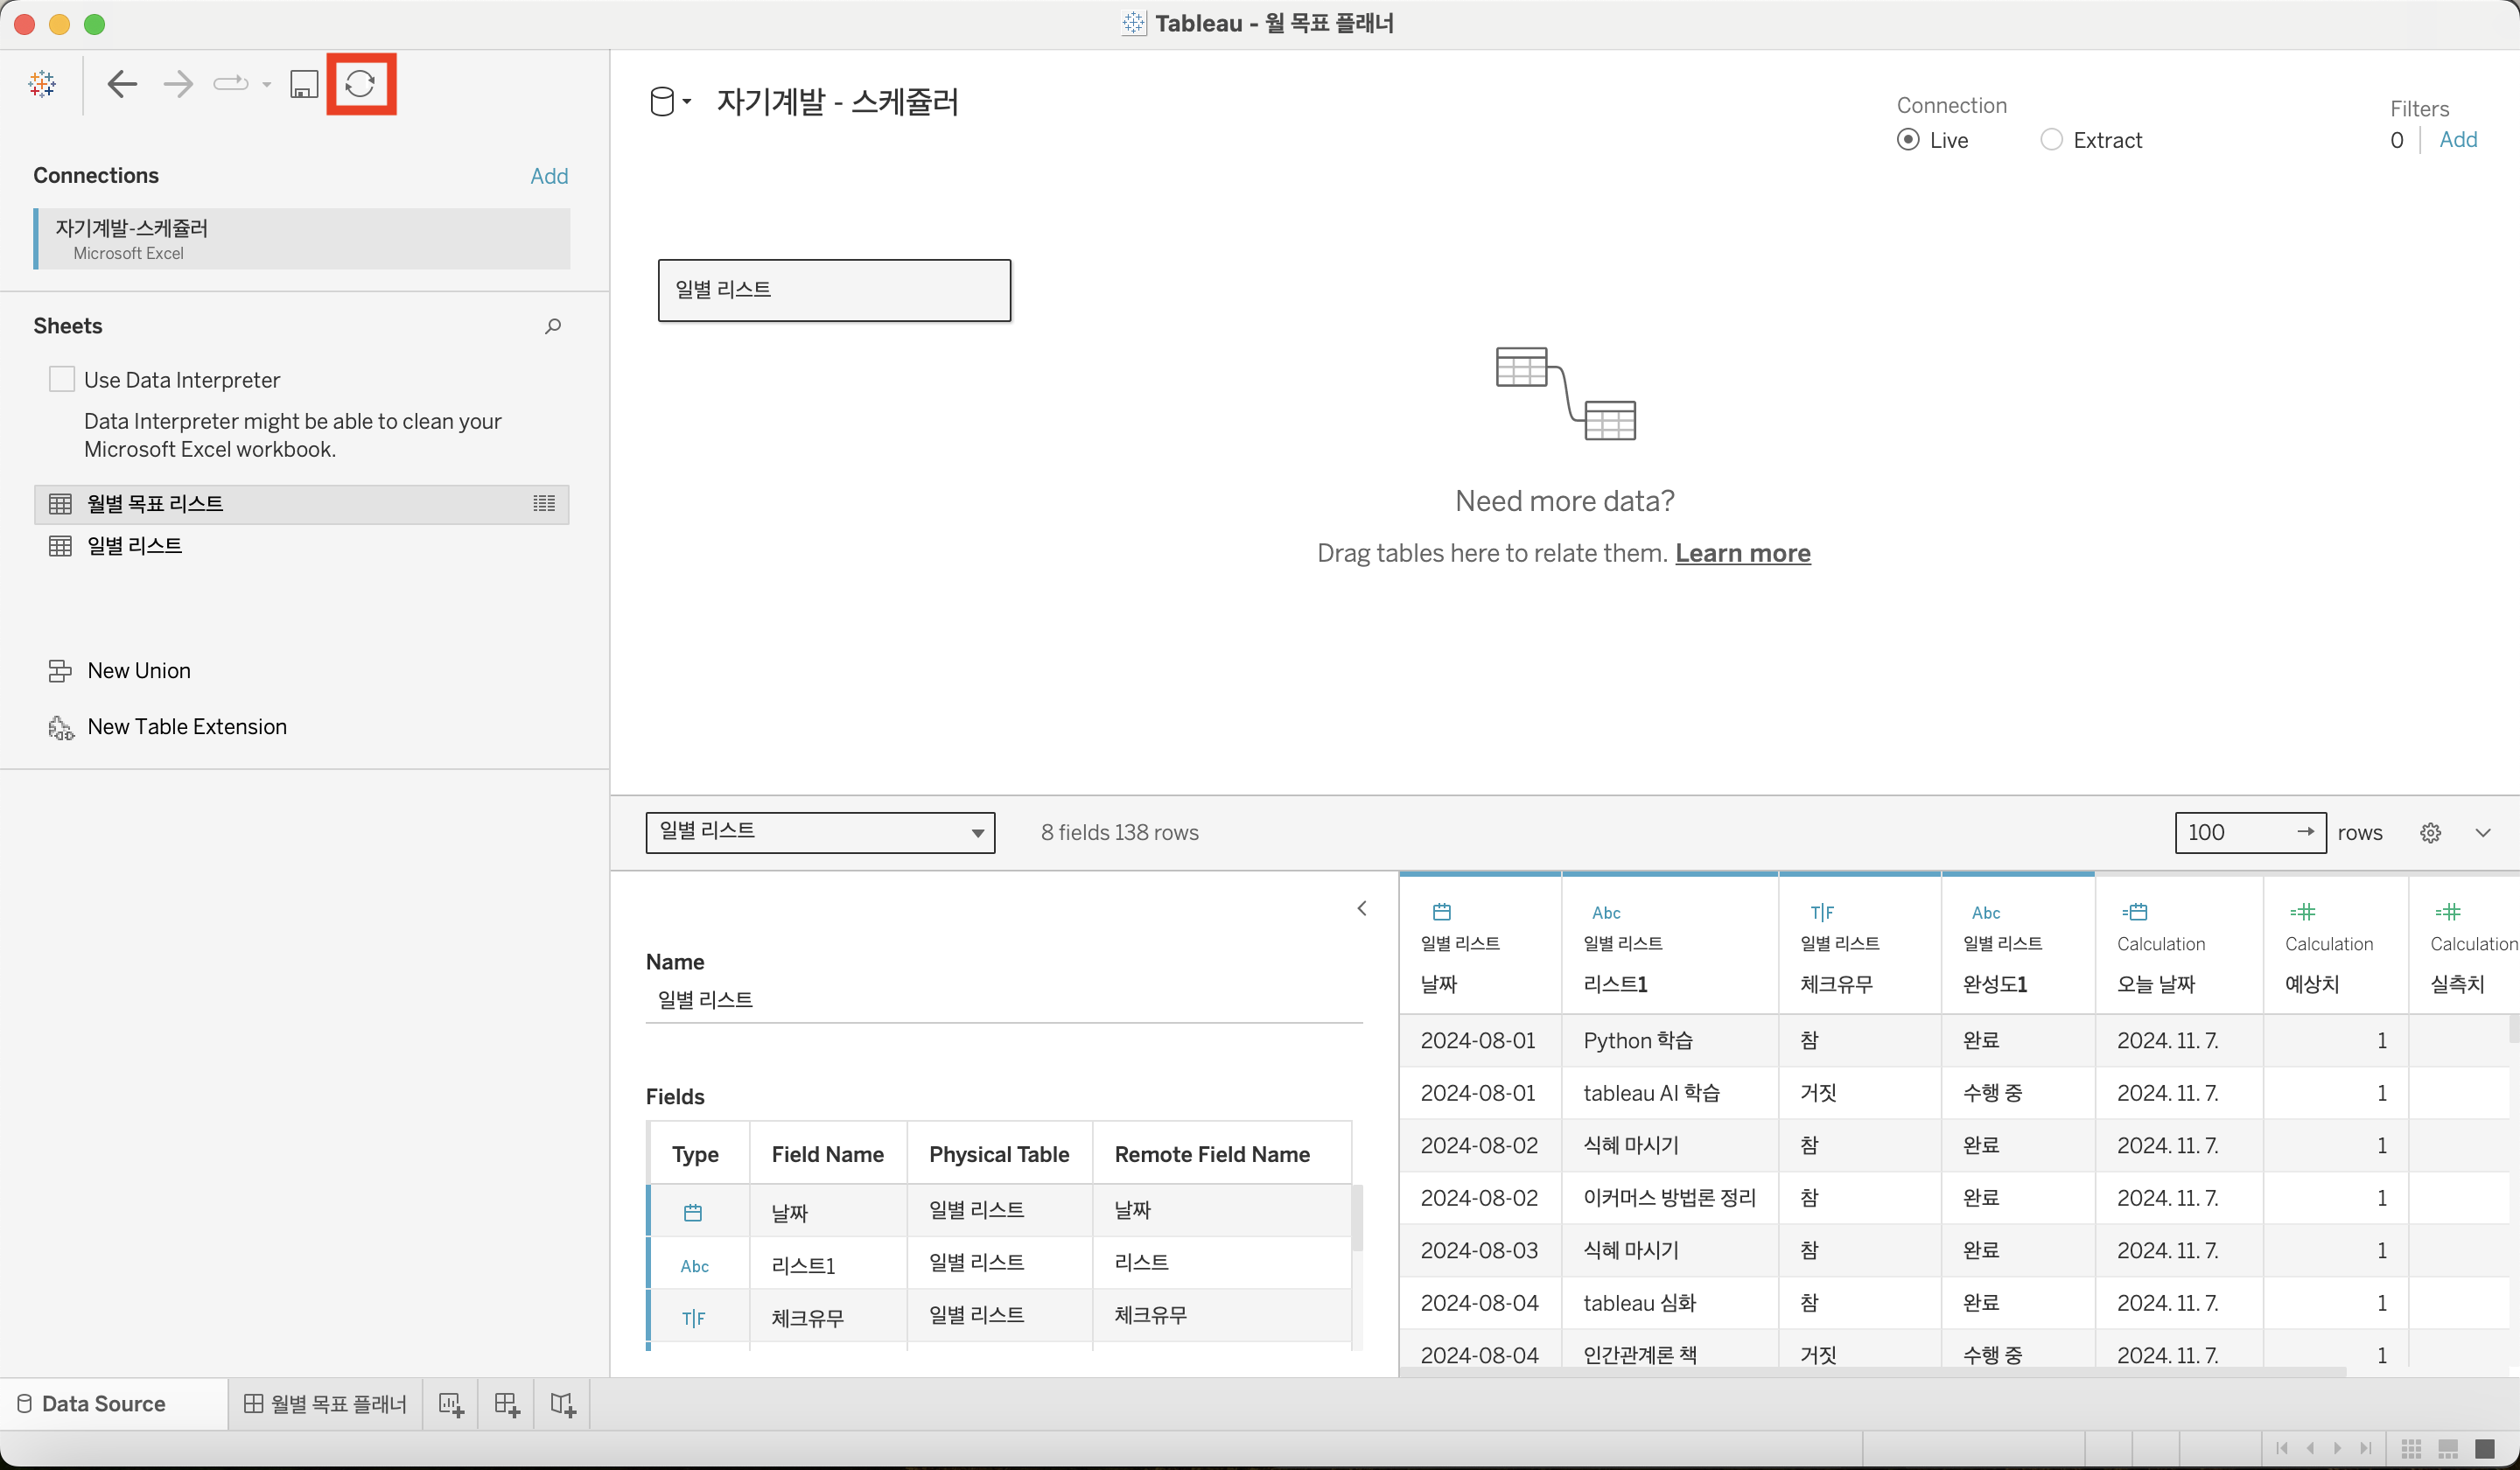The height and width of the screenshot is (1470, 2520).
Task: Add a new worksheet tab
Action: [451, 1405]
